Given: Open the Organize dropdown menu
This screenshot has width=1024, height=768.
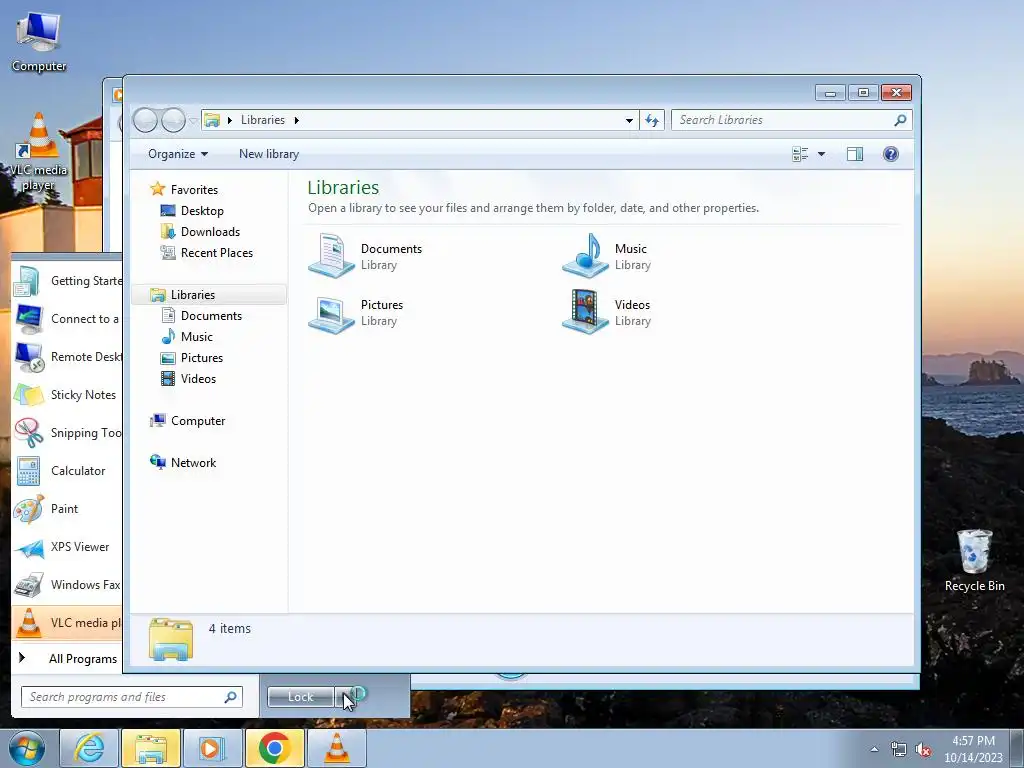Looking at the screenshot, I should coord(178,154).
